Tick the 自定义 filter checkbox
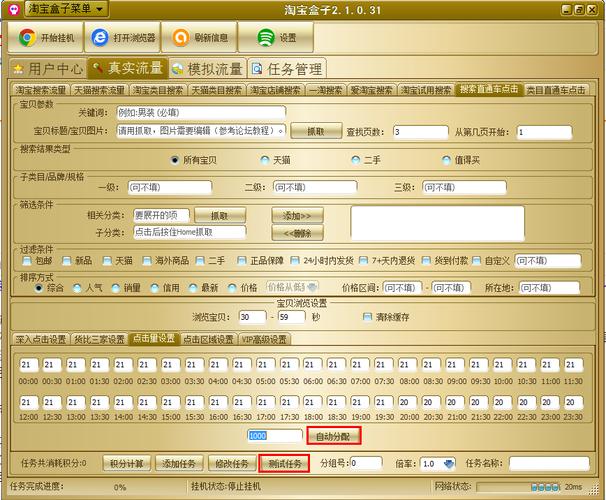This screenshot has width=606, height=500. point(477,261)
